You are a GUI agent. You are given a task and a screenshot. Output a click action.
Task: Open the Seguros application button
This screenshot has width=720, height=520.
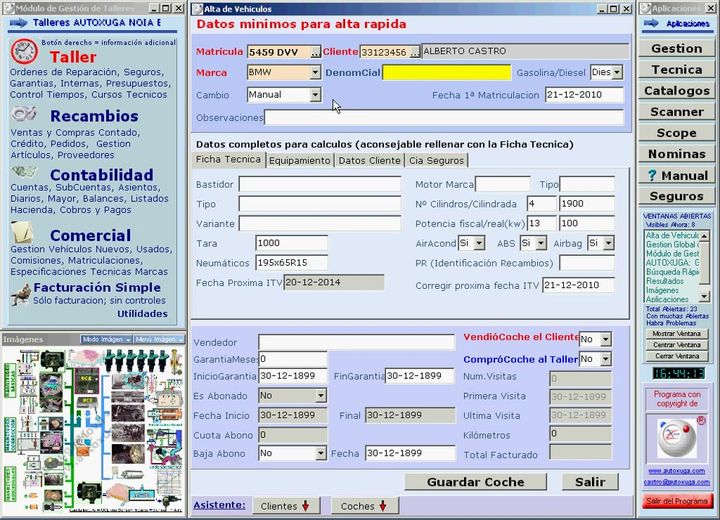[676, 196]
